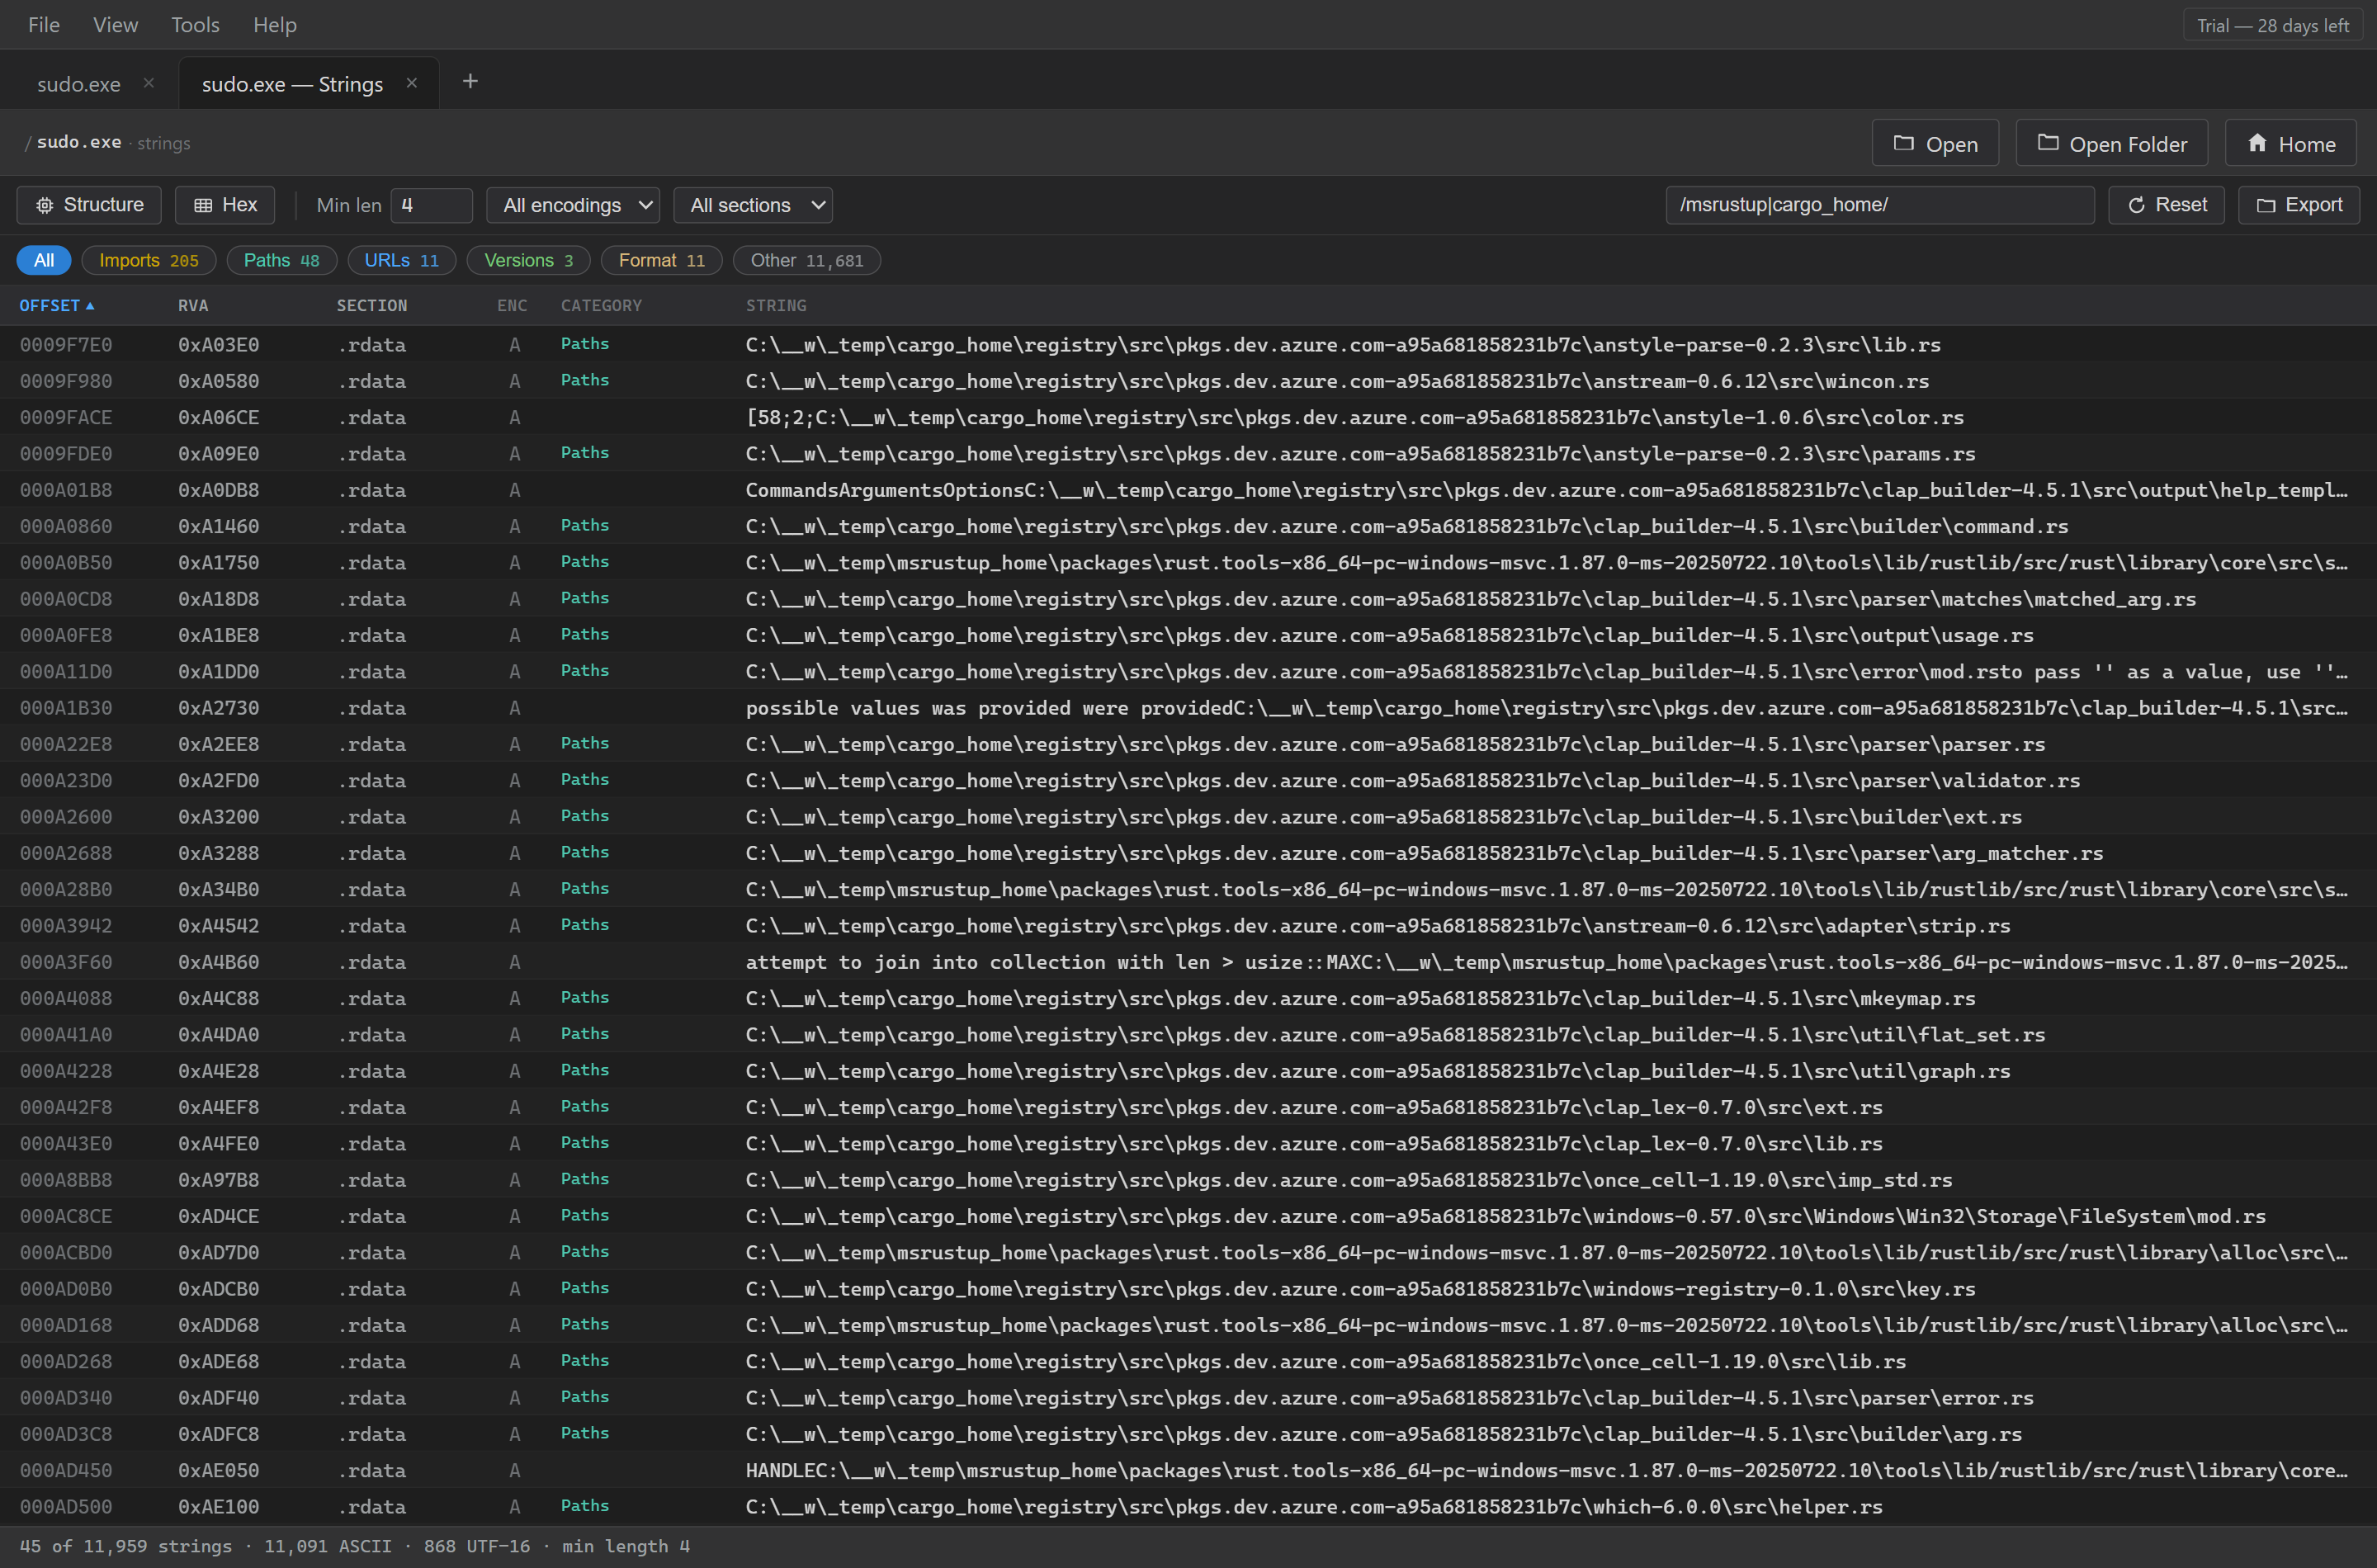Image resolution: width=2377 pixels, height=1568 pixels.
Task: Sort by ENC column header
Action: pyautogui.click(x=512, y=305)
